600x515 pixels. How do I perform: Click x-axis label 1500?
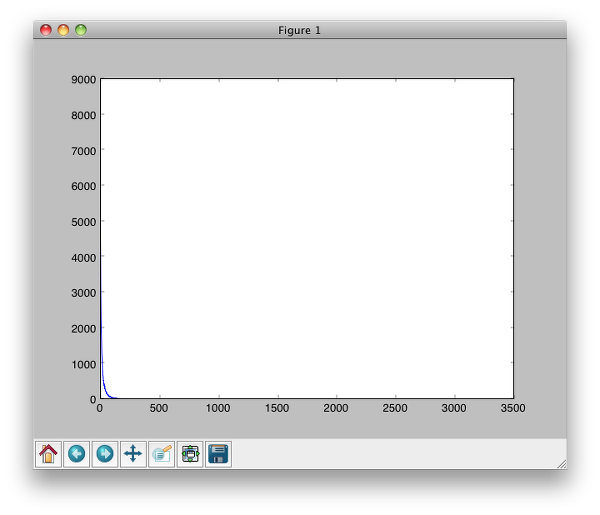[x=277, y=408]
